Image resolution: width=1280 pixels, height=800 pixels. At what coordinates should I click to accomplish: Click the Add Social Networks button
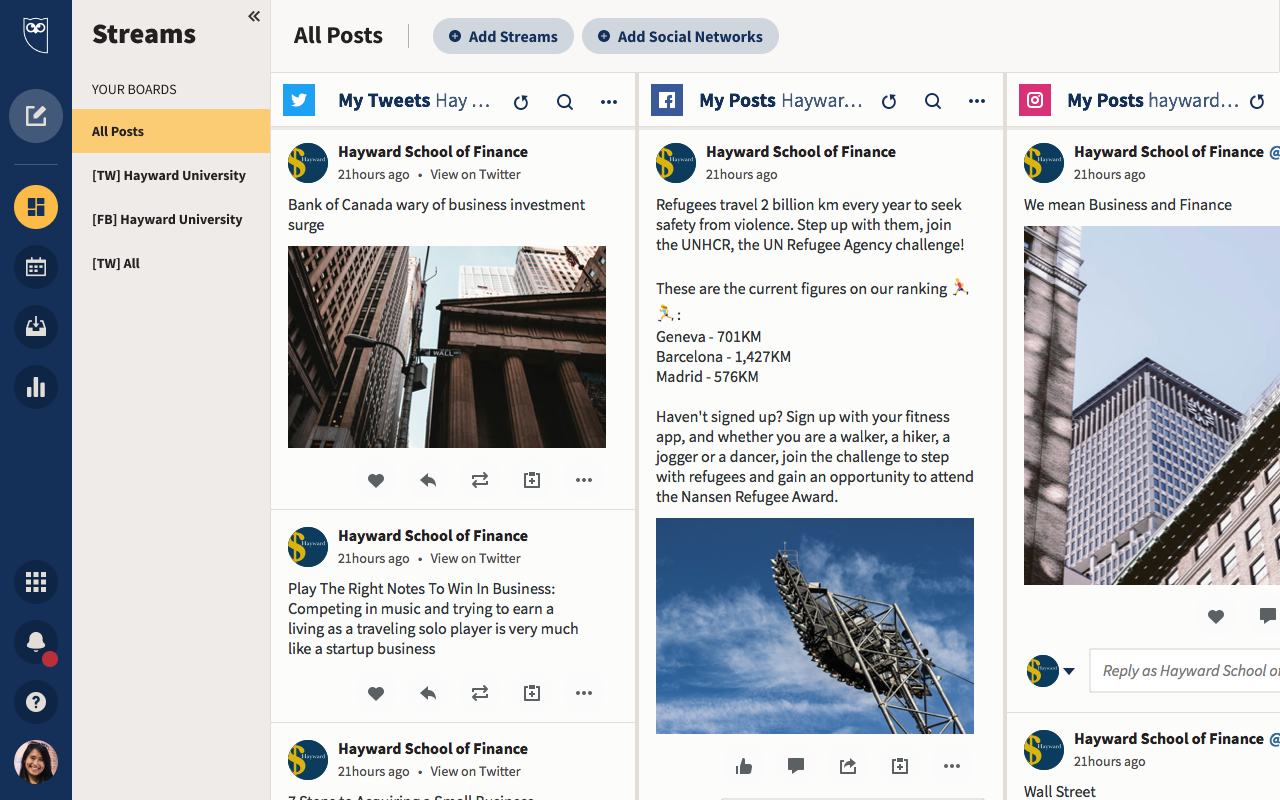click(x=680, y=36)
